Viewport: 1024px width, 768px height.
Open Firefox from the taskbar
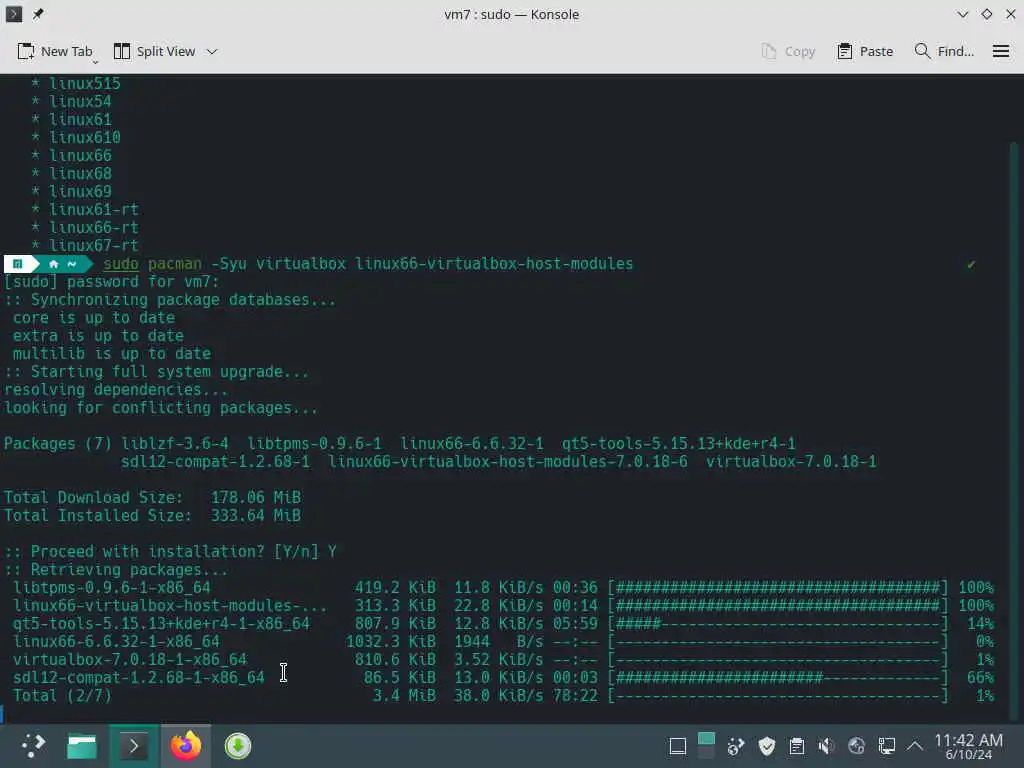coord(186,746)
